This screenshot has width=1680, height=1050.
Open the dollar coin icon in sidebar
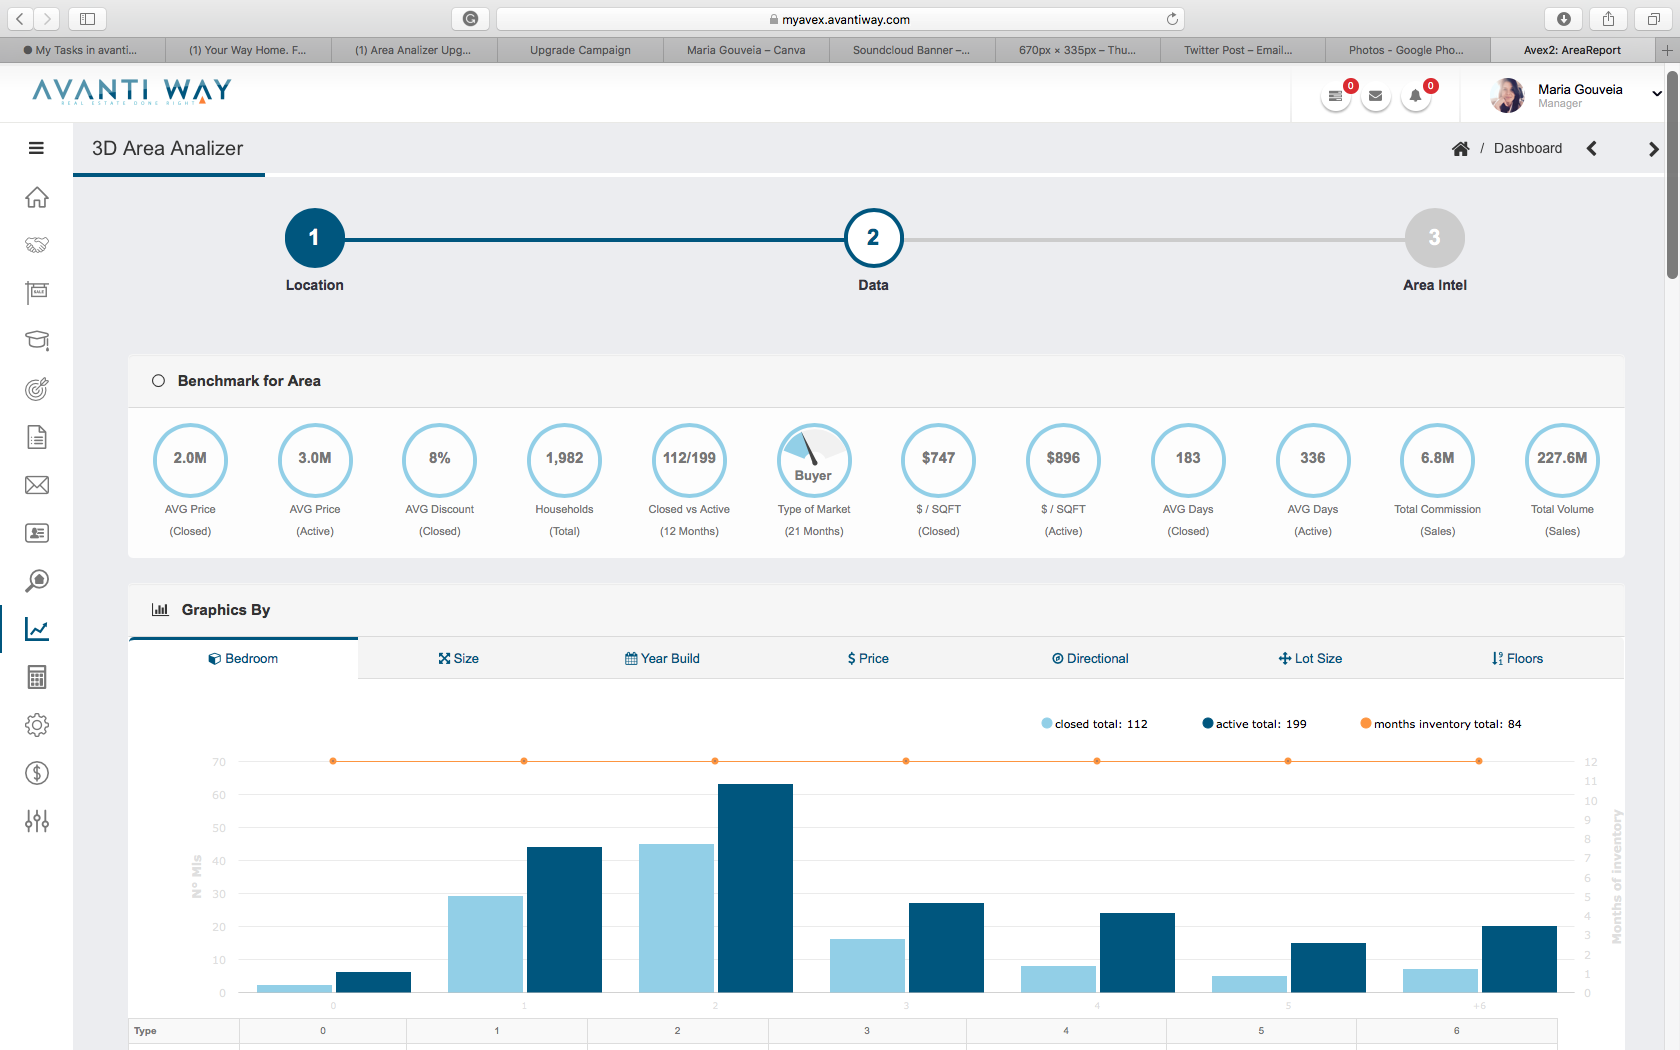pyautogui.click(x=37, y=773)
